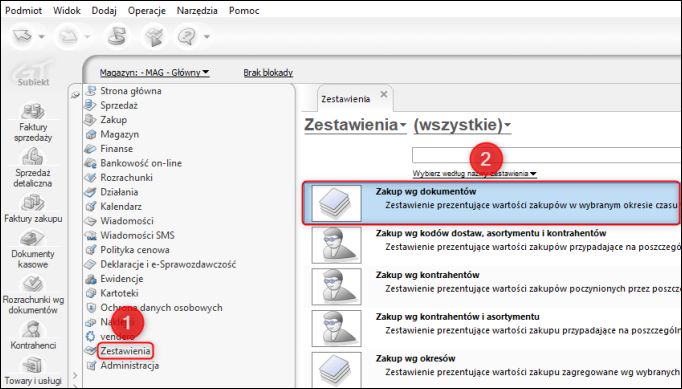Select Strona główna in module list
Viewport: 682px width, 389px height.
pyautogui.click(x=130, y=91)
